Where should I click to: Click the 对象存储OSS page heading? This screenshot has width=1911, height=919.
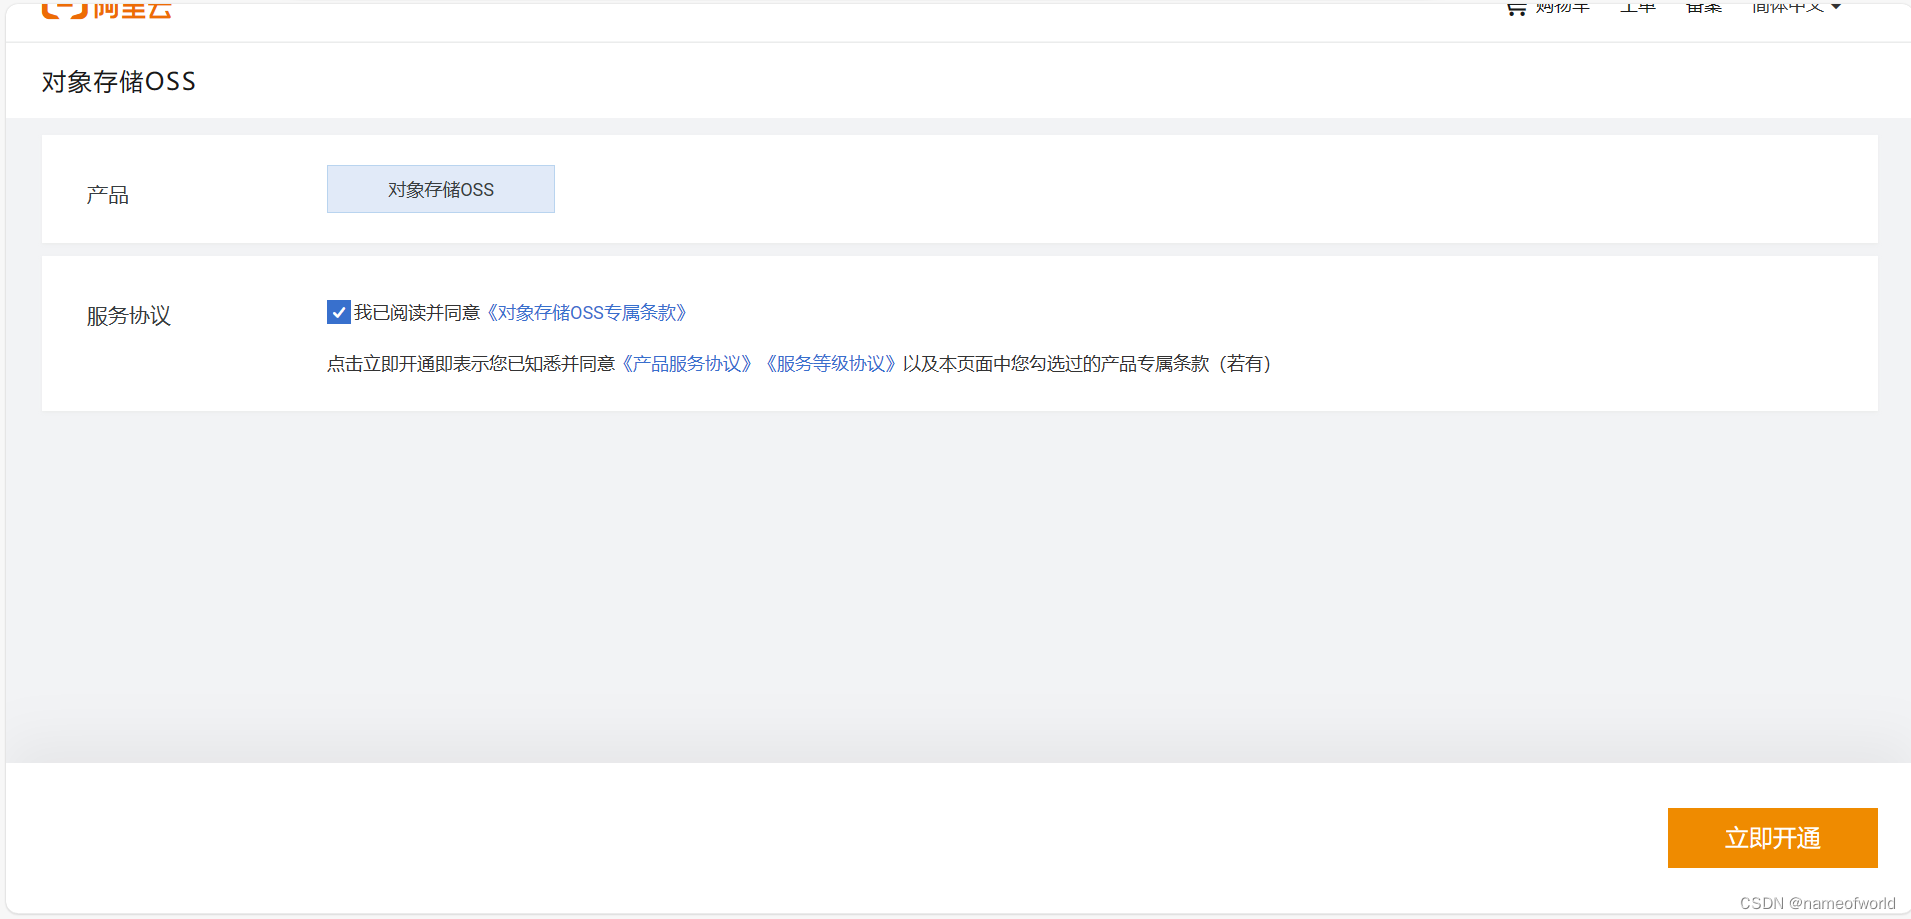[x=119, y=81]
